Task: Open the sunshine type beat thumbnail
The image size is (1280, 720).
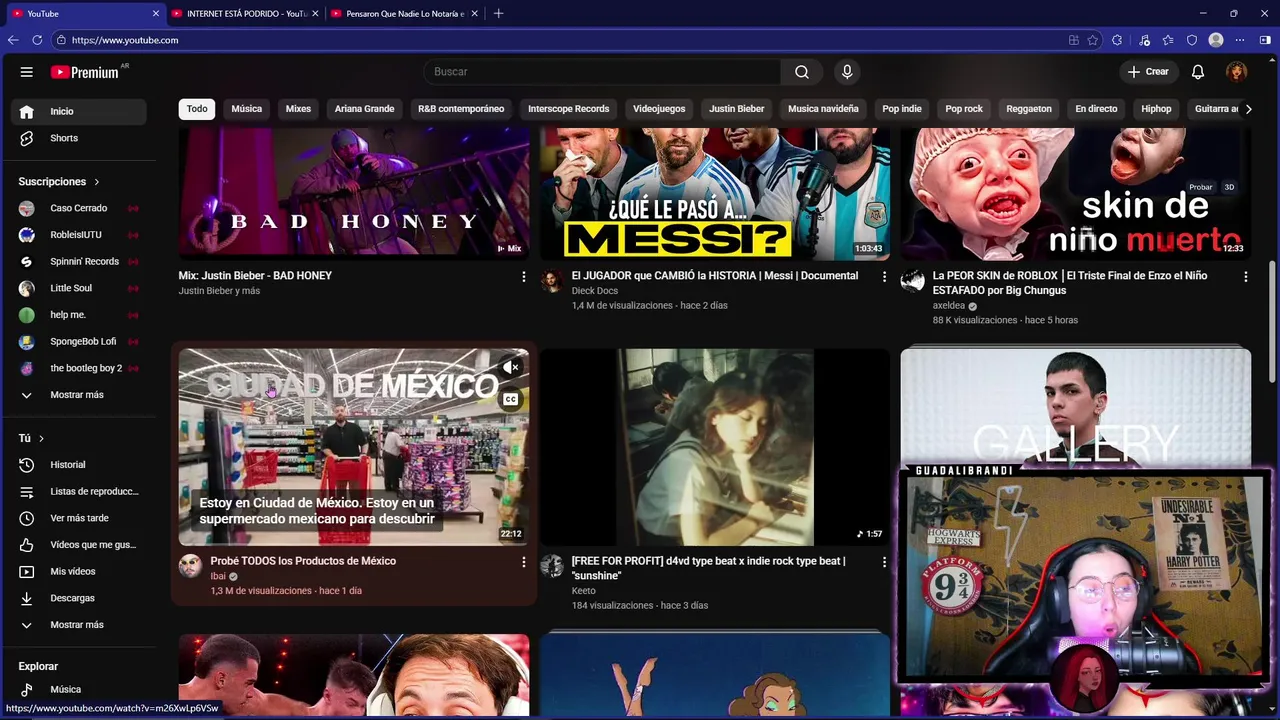Action: 715,447
